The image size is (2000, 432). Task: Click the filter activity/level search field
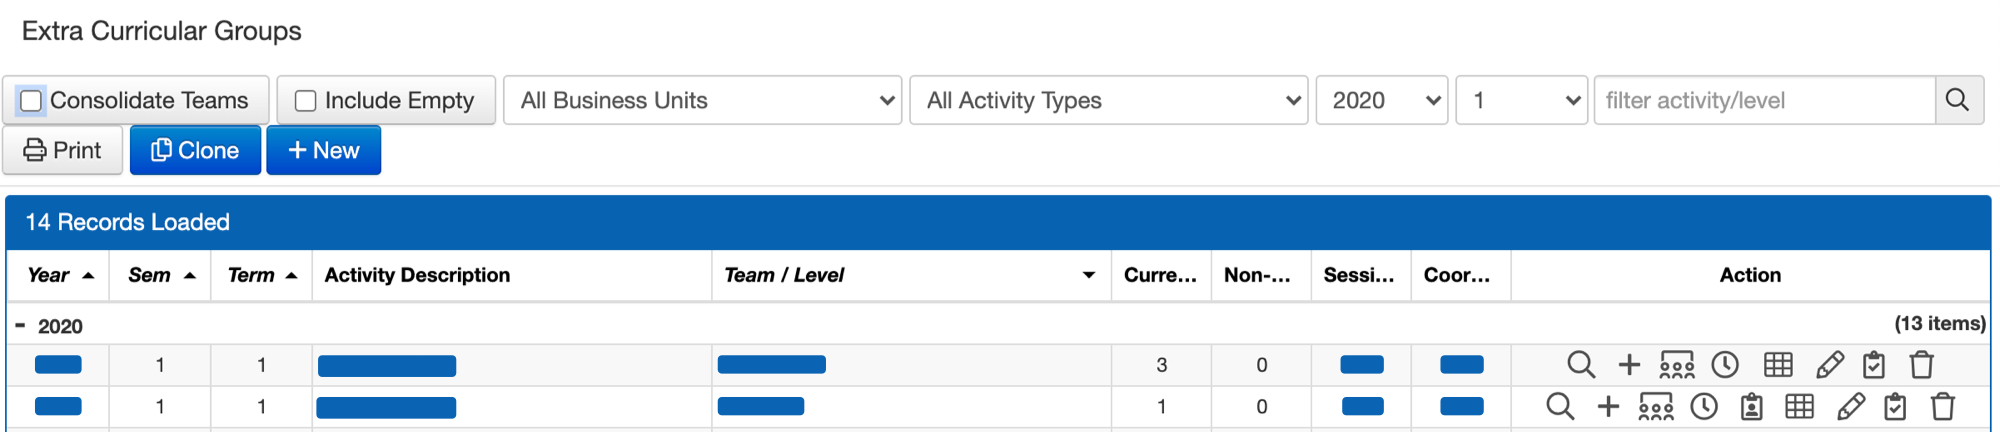[1764, 101]
